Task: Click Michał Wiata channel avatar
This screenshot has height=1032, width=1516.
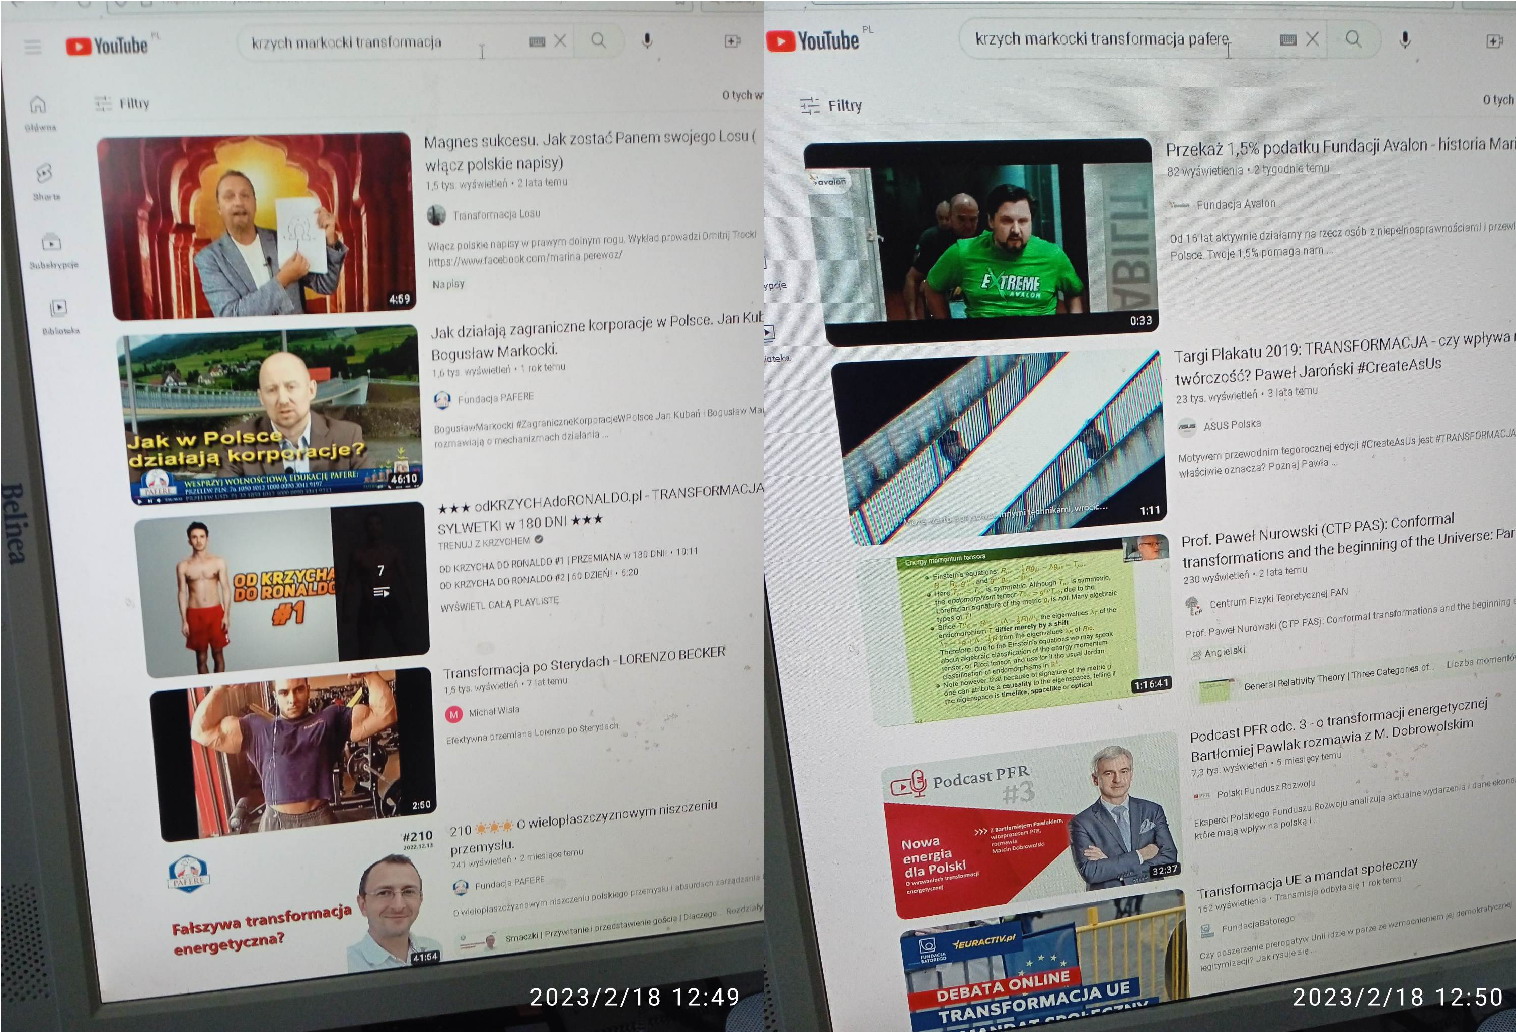Action: point(453,714)
